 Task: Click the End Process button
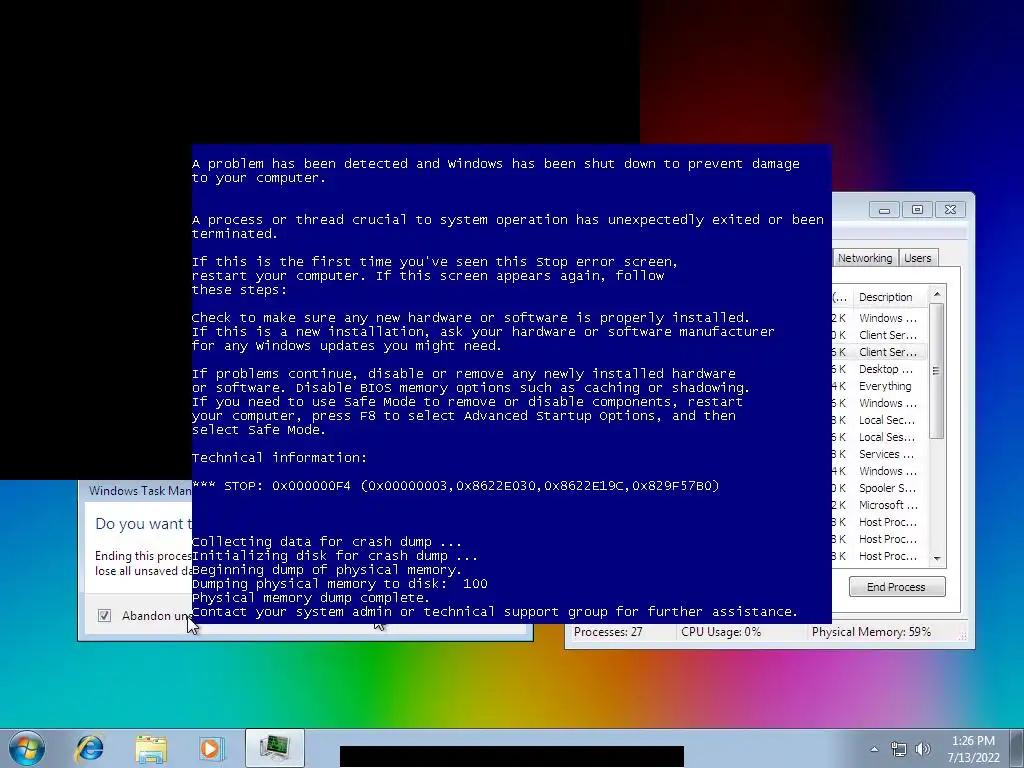coord(897,586)
